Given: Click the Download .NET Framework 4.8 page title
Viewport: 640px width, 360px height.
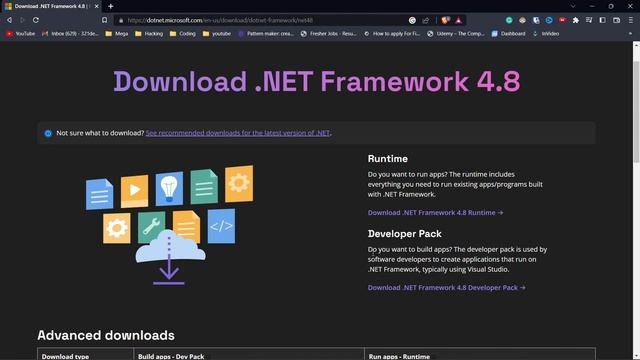Looking at the screenshot, I should click(x=317, y=81).
